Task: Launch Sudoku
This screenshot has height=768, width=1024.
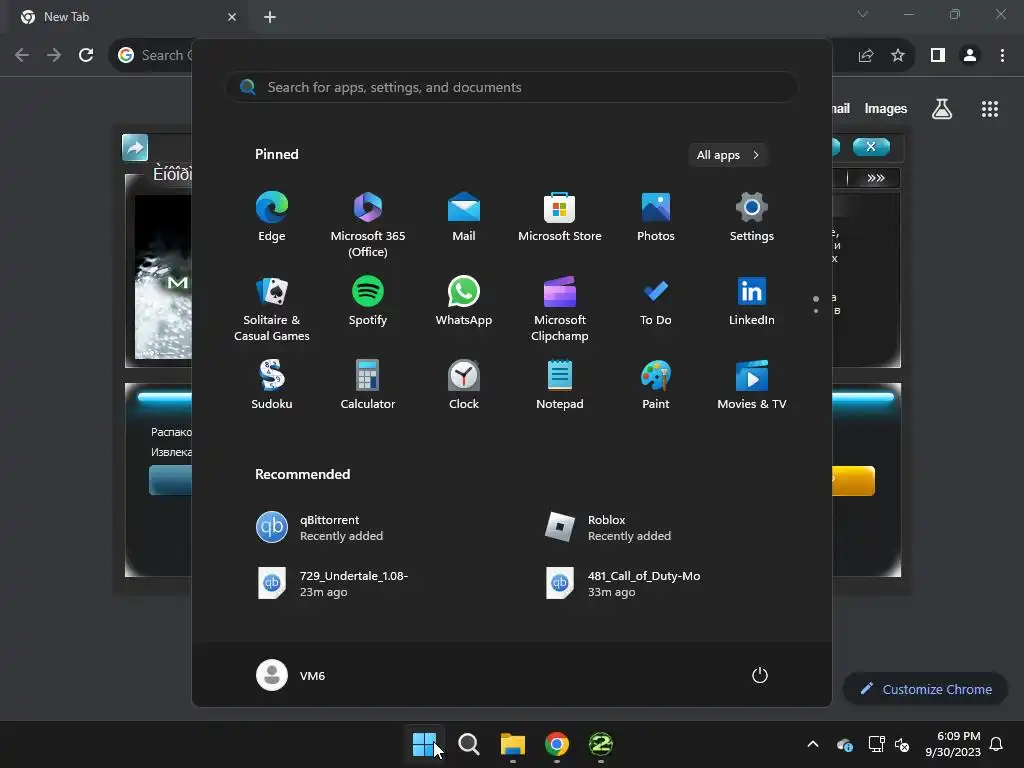Action: pos(272,385)
